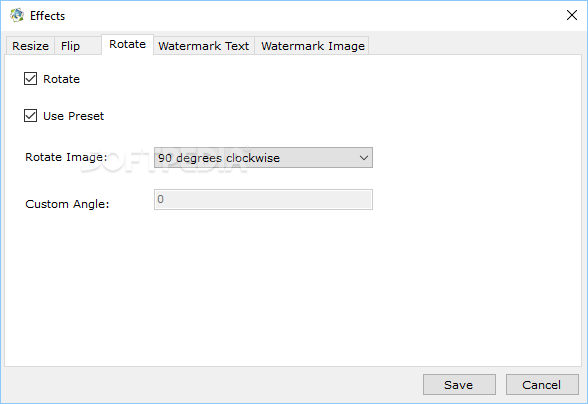Screen dimensions: 588x404
Task: Click the 'Rotate Image:' label
Action: (66, 157)
